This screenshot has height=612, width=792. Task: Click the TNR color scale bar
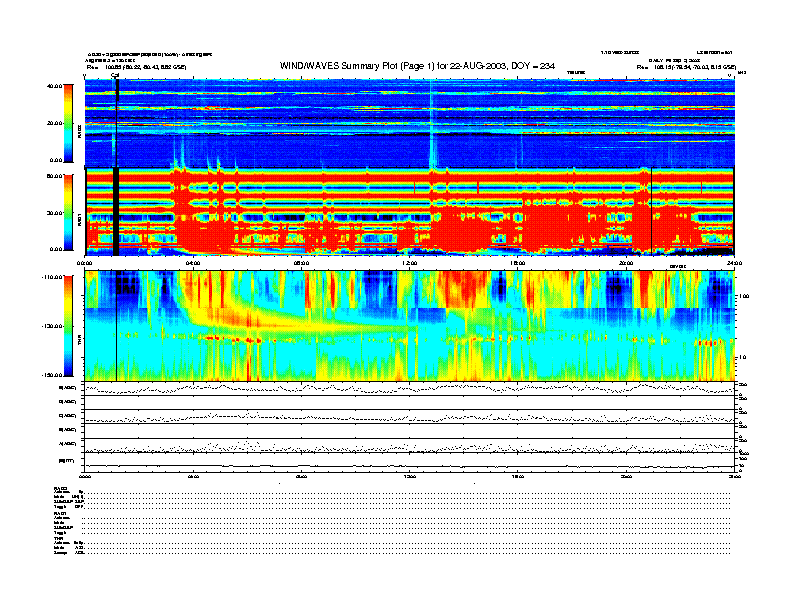click(x=68, y=326)
